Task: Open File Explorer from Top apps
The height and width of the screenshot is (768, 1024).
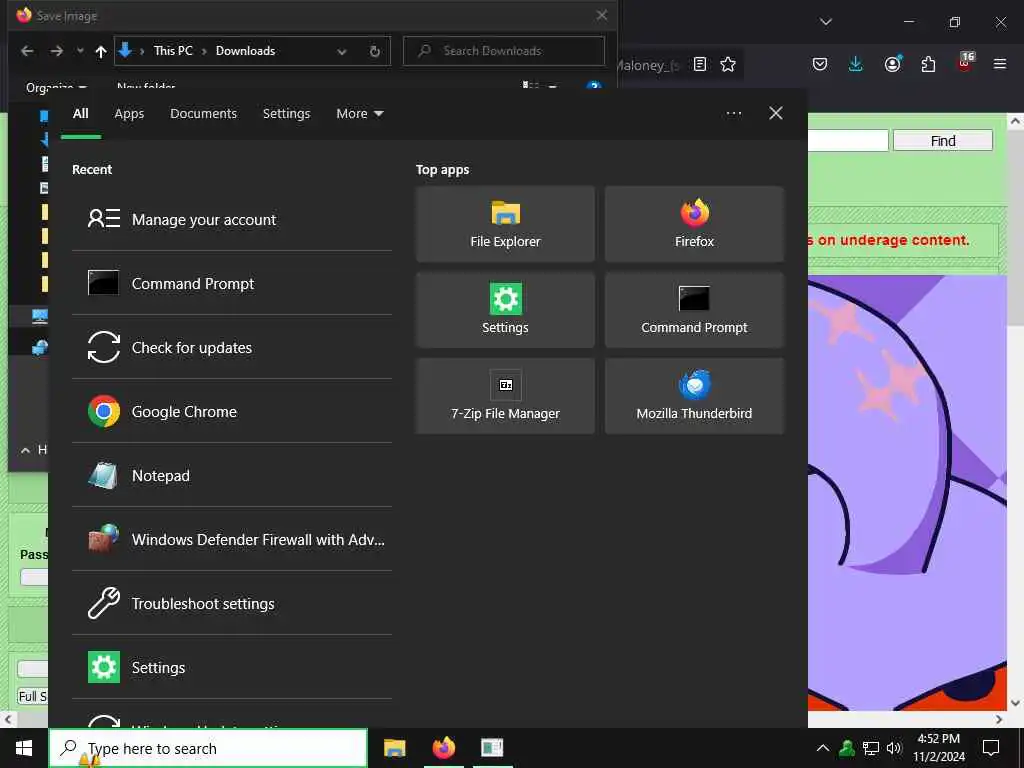Action: [505, 224]
